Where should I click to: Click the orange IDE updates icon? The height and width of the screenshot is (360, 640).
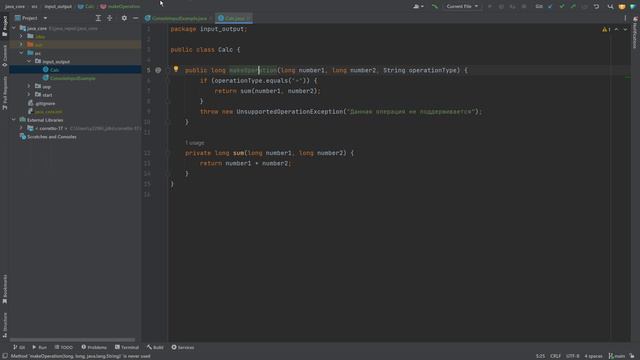tap(622, 7)
